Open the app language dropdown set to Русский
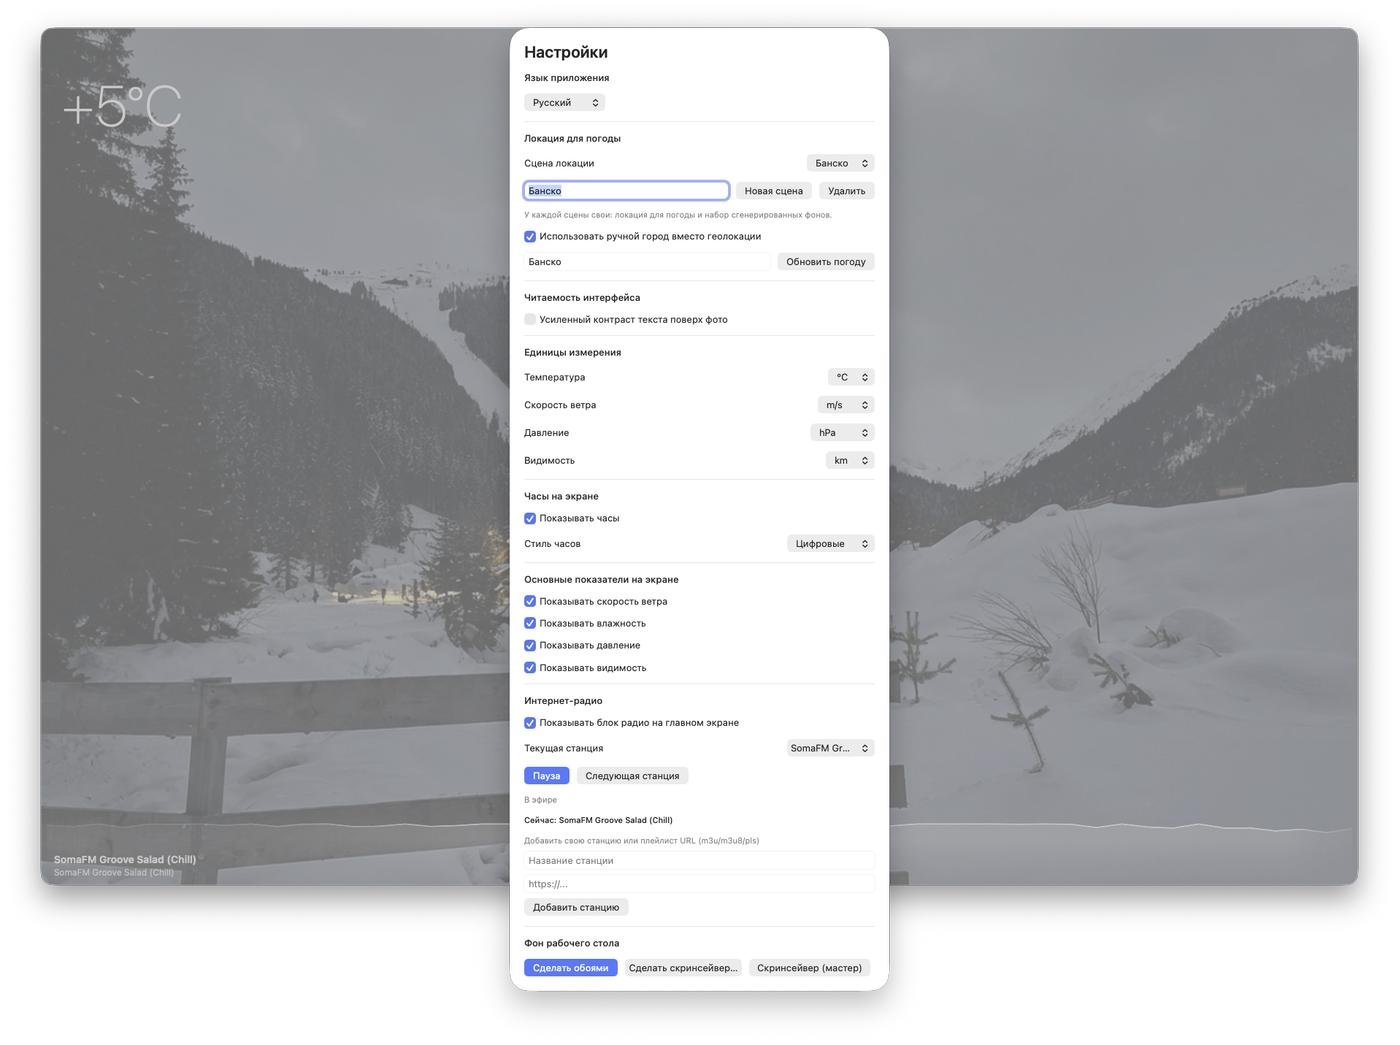The width and height of the screenshot is (1400, 1045). click(564, 103)
